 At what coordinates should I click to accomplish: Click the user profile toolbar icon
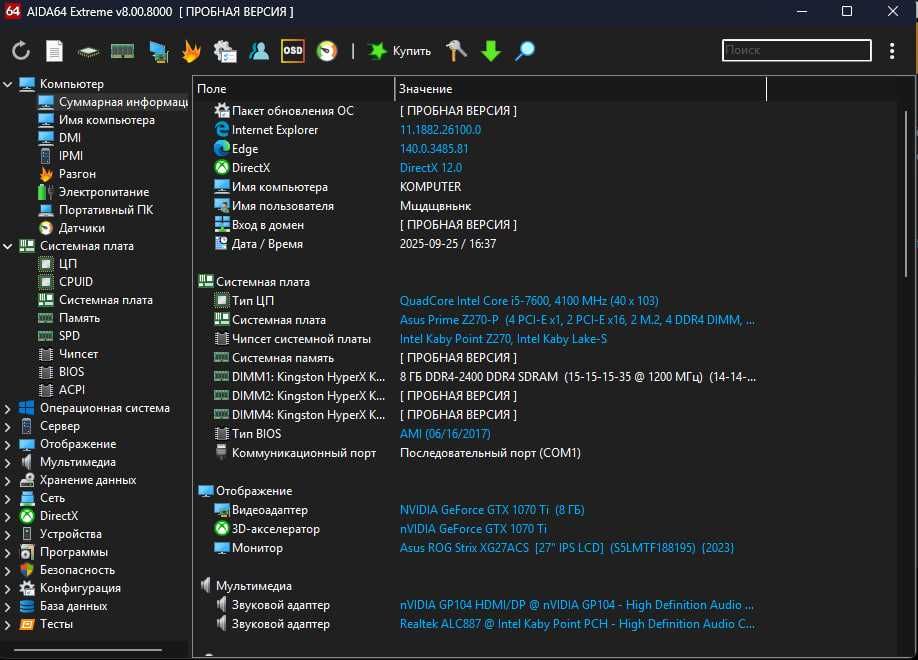tap(259, 51)
